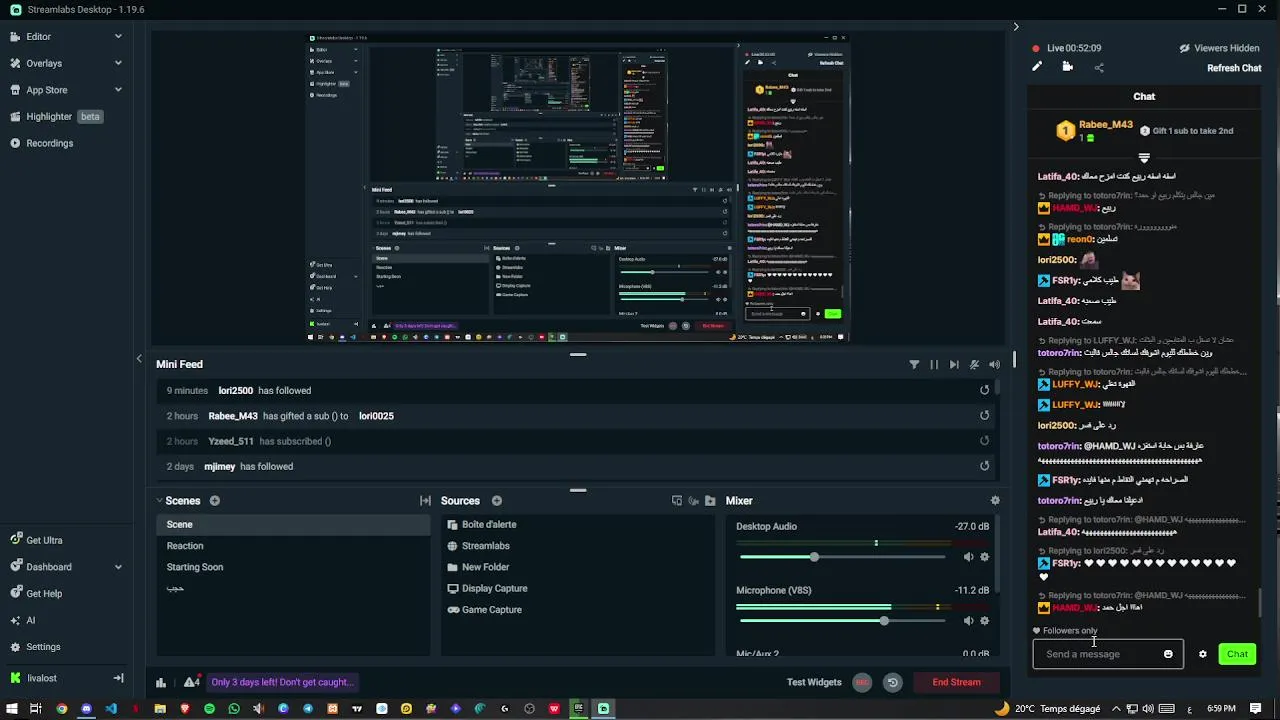The height and width of the screenshot is (720, 1280).
Task: Select the New Folder source
Action: tap(579, 567)
